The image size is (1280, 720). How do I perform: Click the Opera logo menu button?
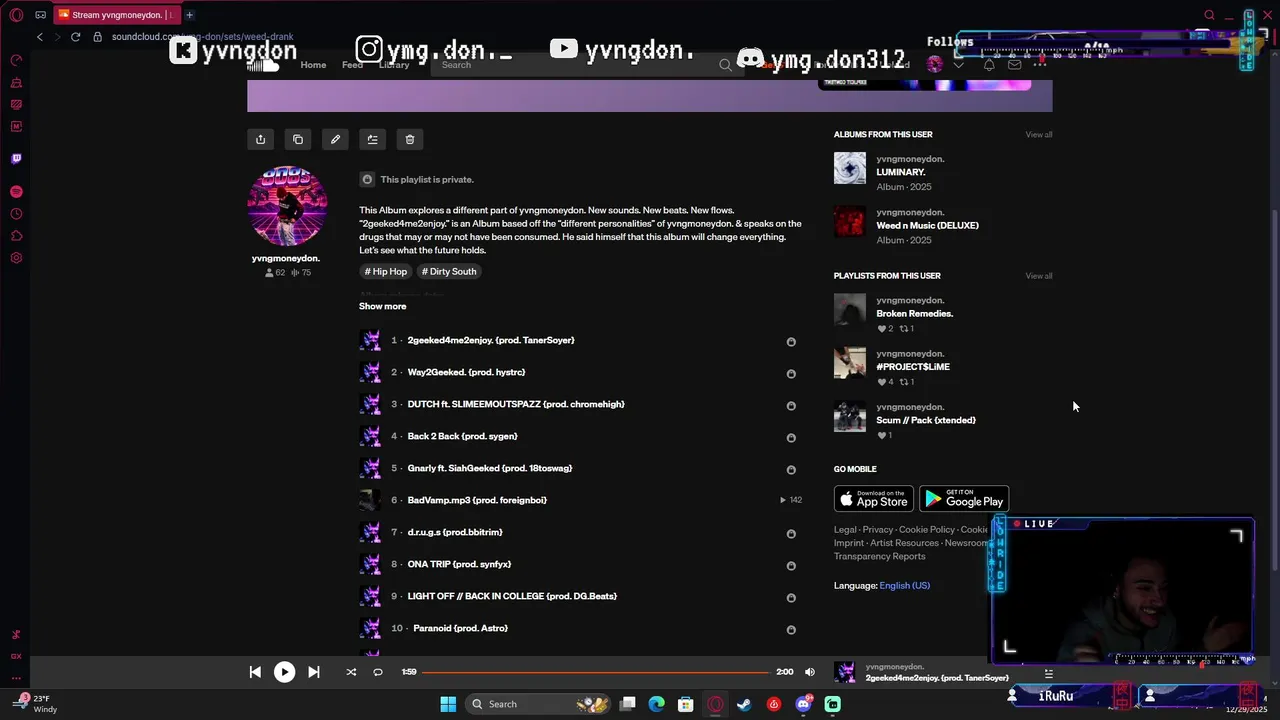pyautogui.click(x=16, y=15)
